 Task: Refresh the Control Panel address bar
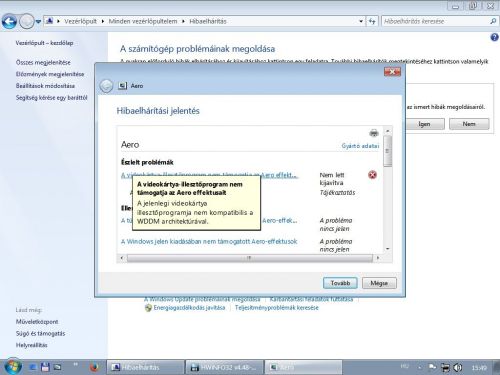click(x=372, y=21)
